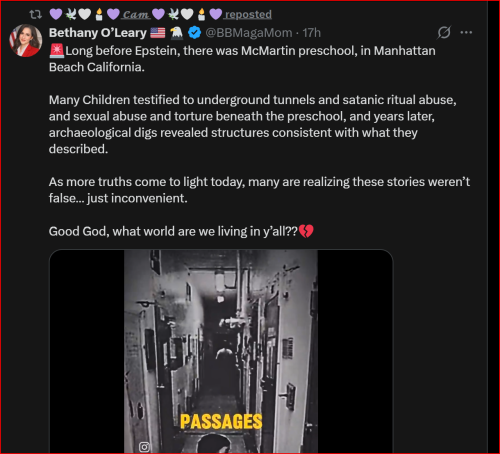The height and width of the screenshot is (454, 500).
Task: Click the Instagram logo in the video
Action: [x=144, y=447]
